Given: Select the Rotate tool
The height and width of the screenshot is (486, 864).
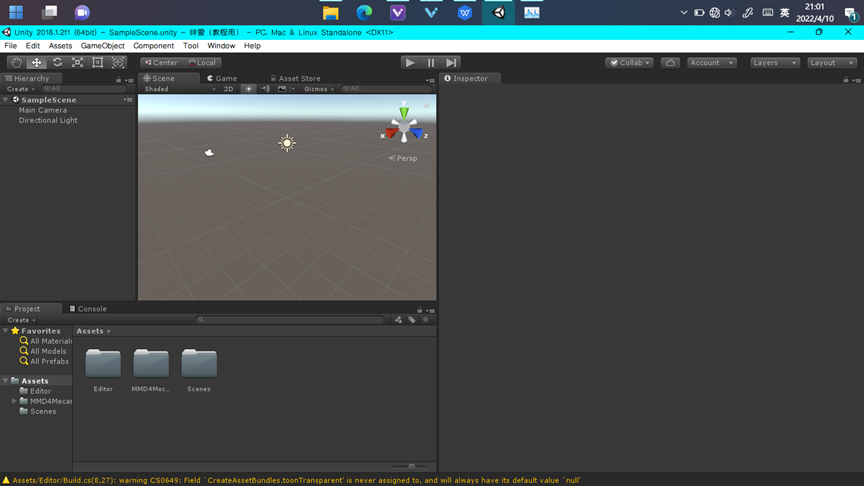Looking at the screenshot, I should pyautogui.click(x=57, y=62).
